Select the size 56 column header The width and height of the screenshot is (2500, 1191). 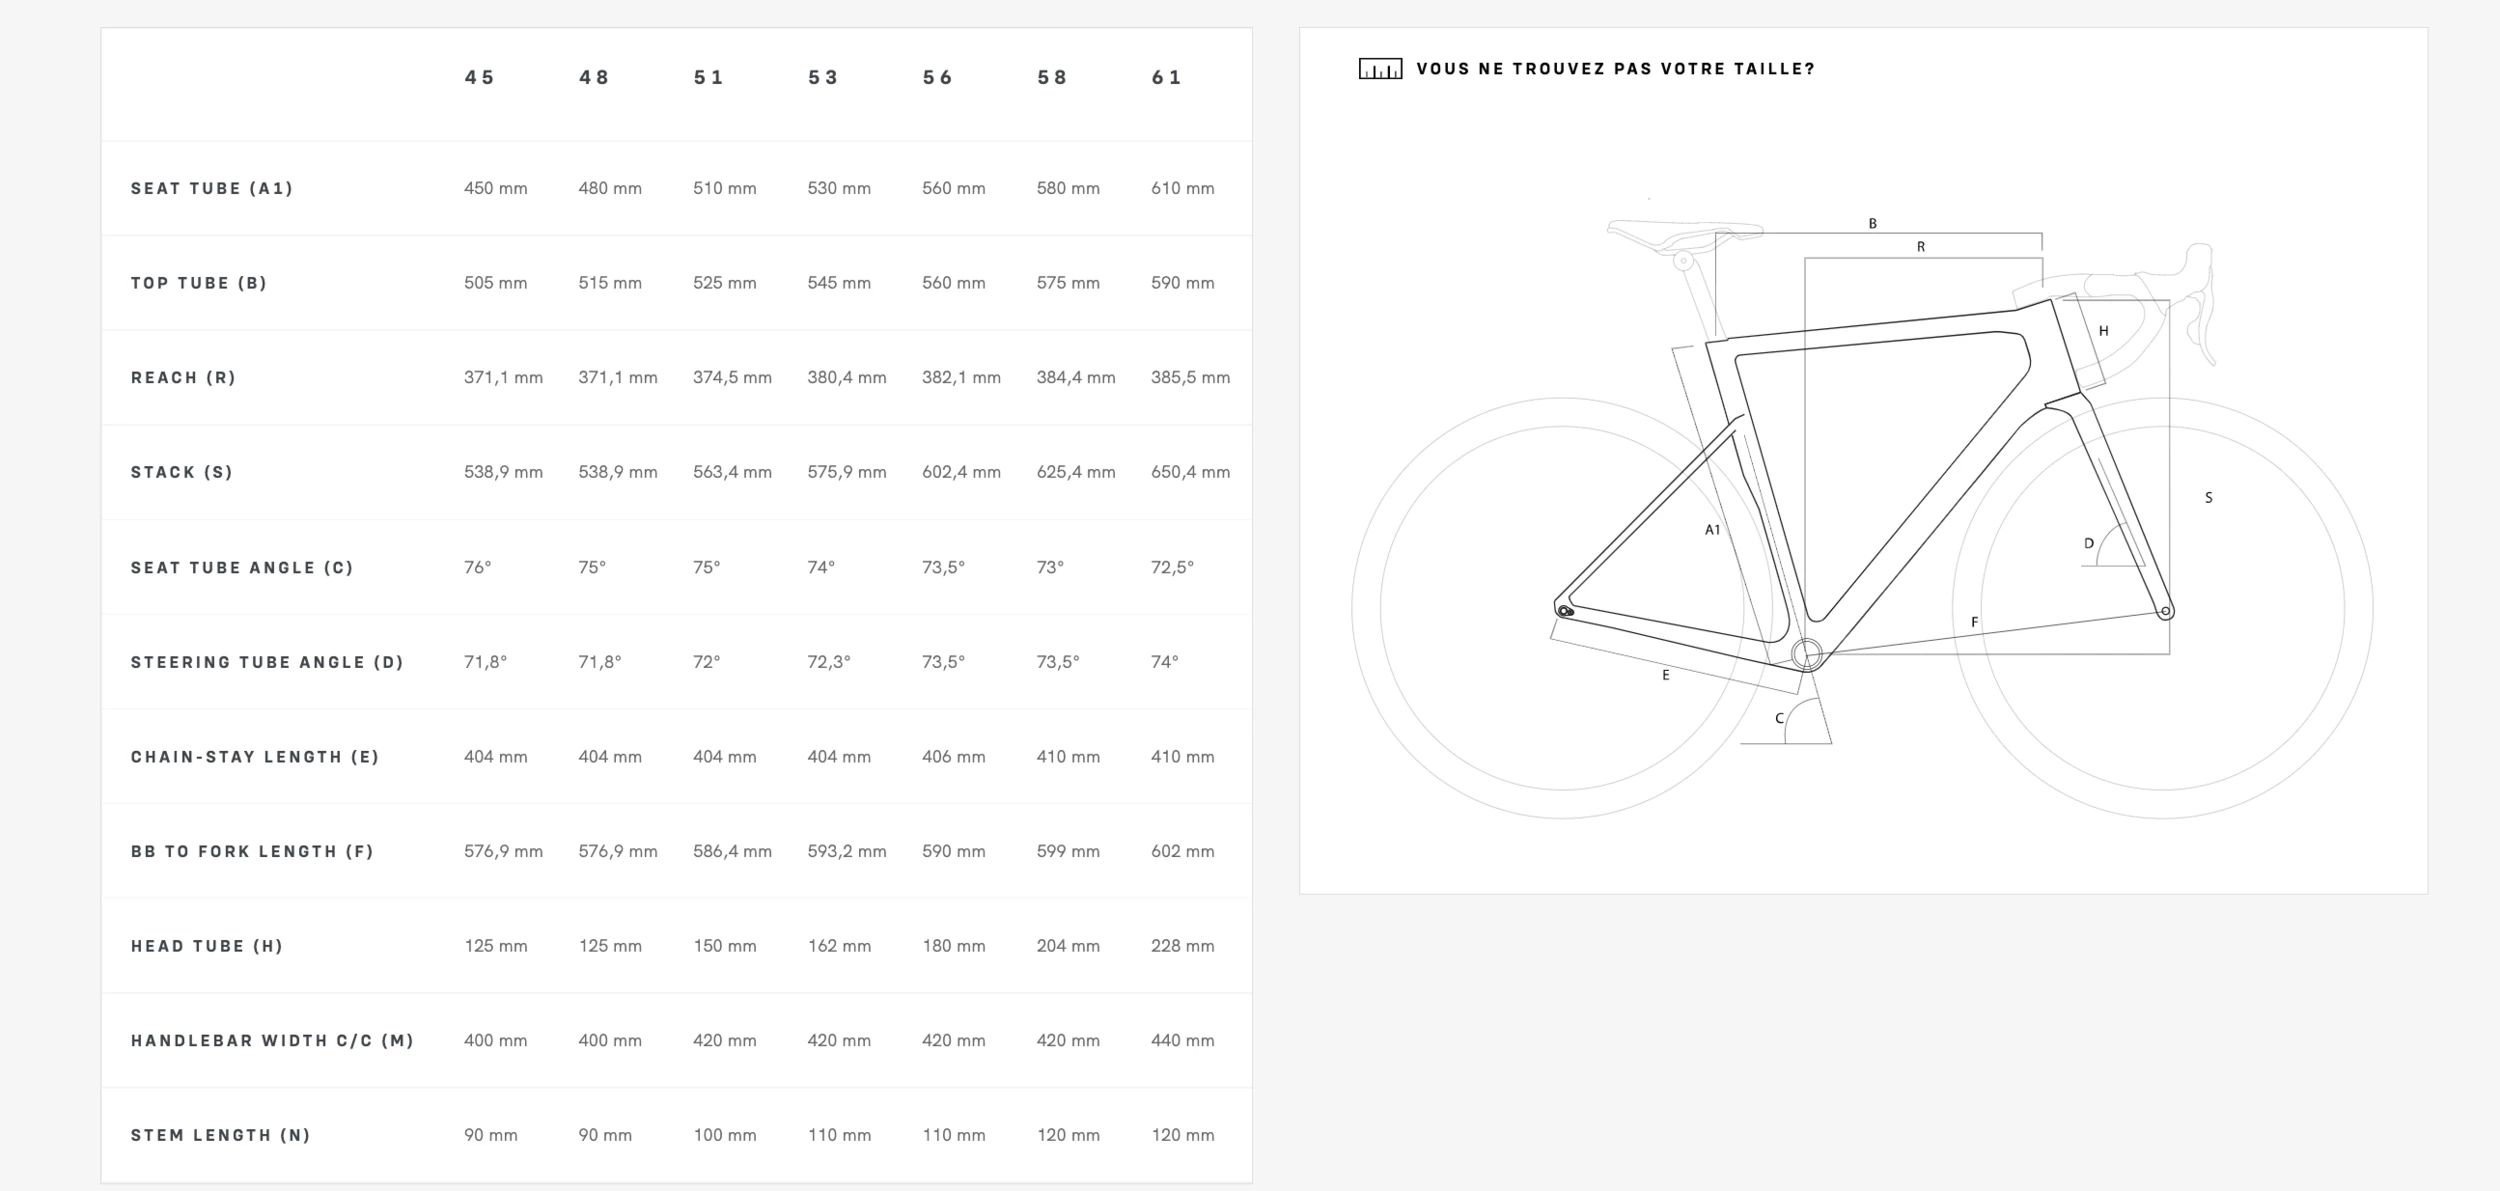point(938,78)
